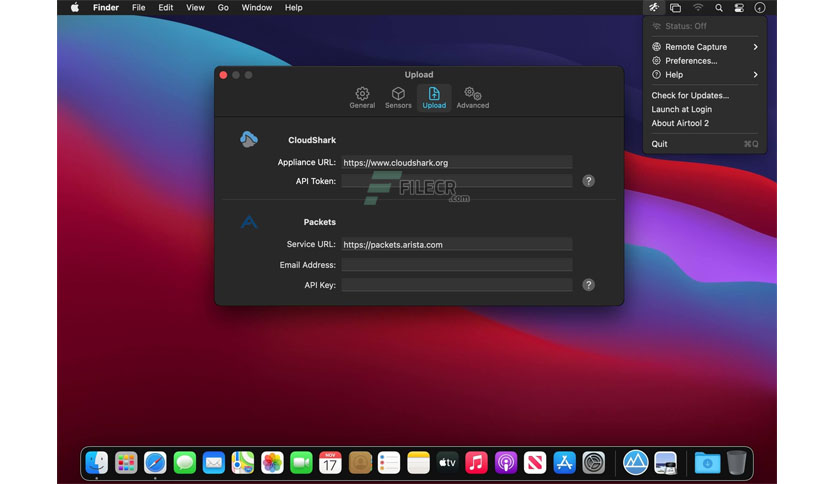Open the Finder menu in the menu bar
This screenshot has width=836, height=484.
(106, 7)
